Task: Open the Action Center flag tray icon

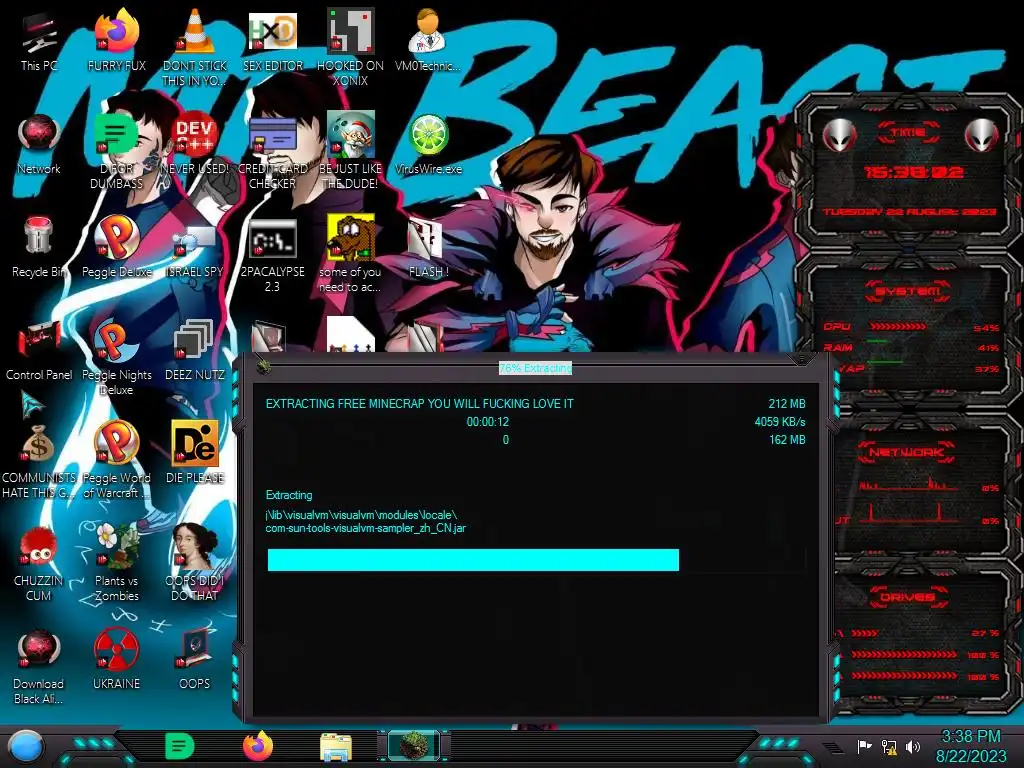Action: [865, 746]
